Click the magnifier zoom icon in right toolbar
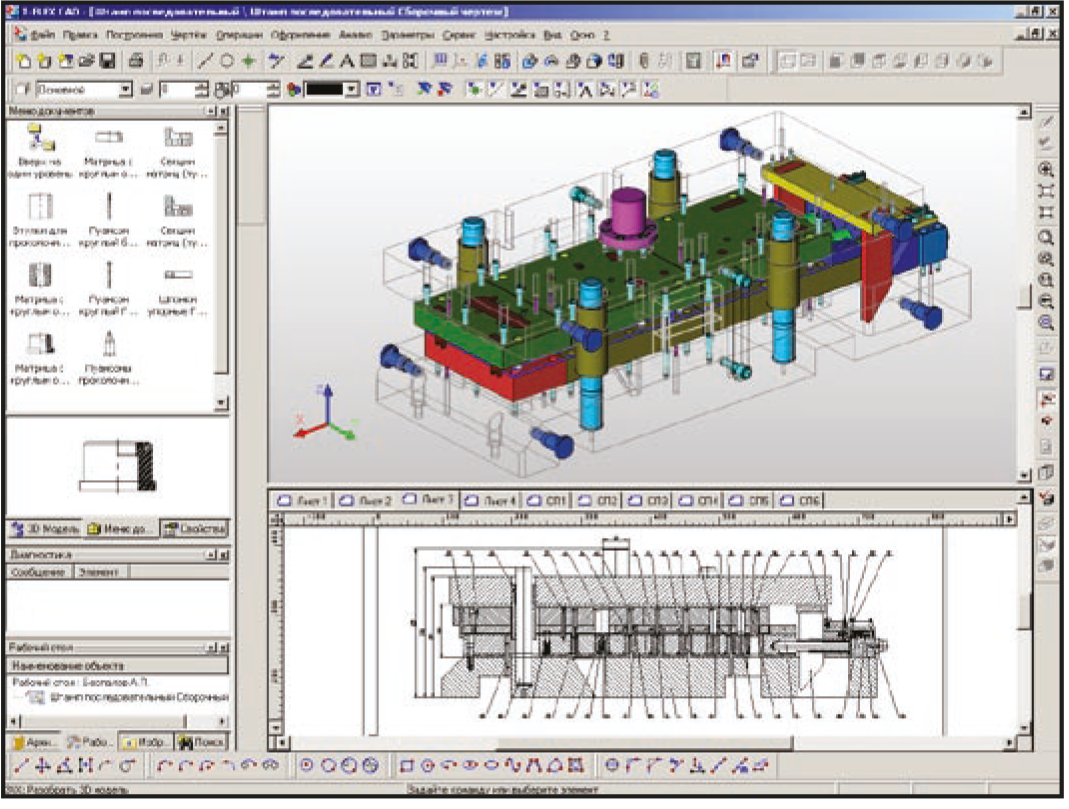Image resolution: width=1069 pixels, height=809 pixels. (1046, 238)
